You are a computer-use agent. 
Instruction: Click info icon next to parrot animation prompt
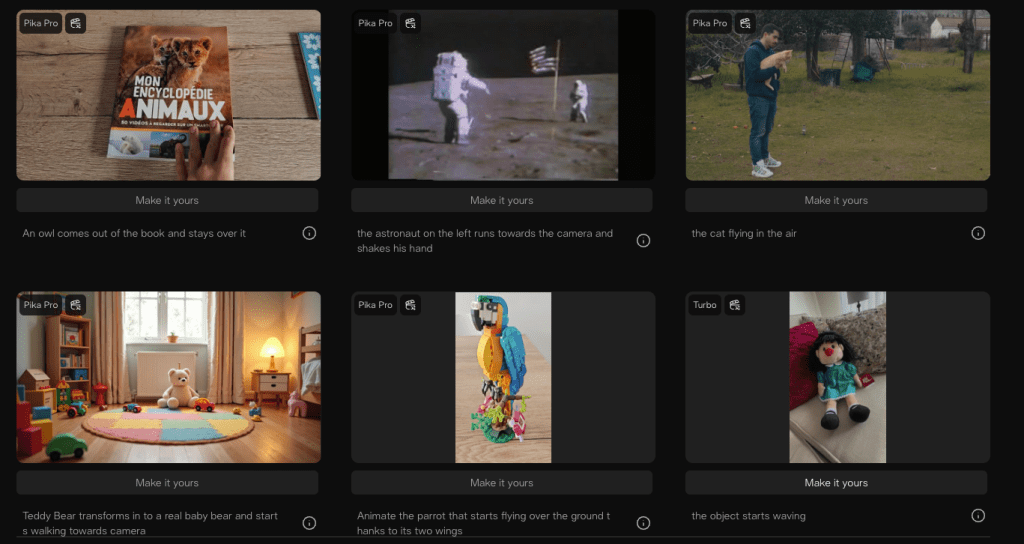click(x=643, y=523)
